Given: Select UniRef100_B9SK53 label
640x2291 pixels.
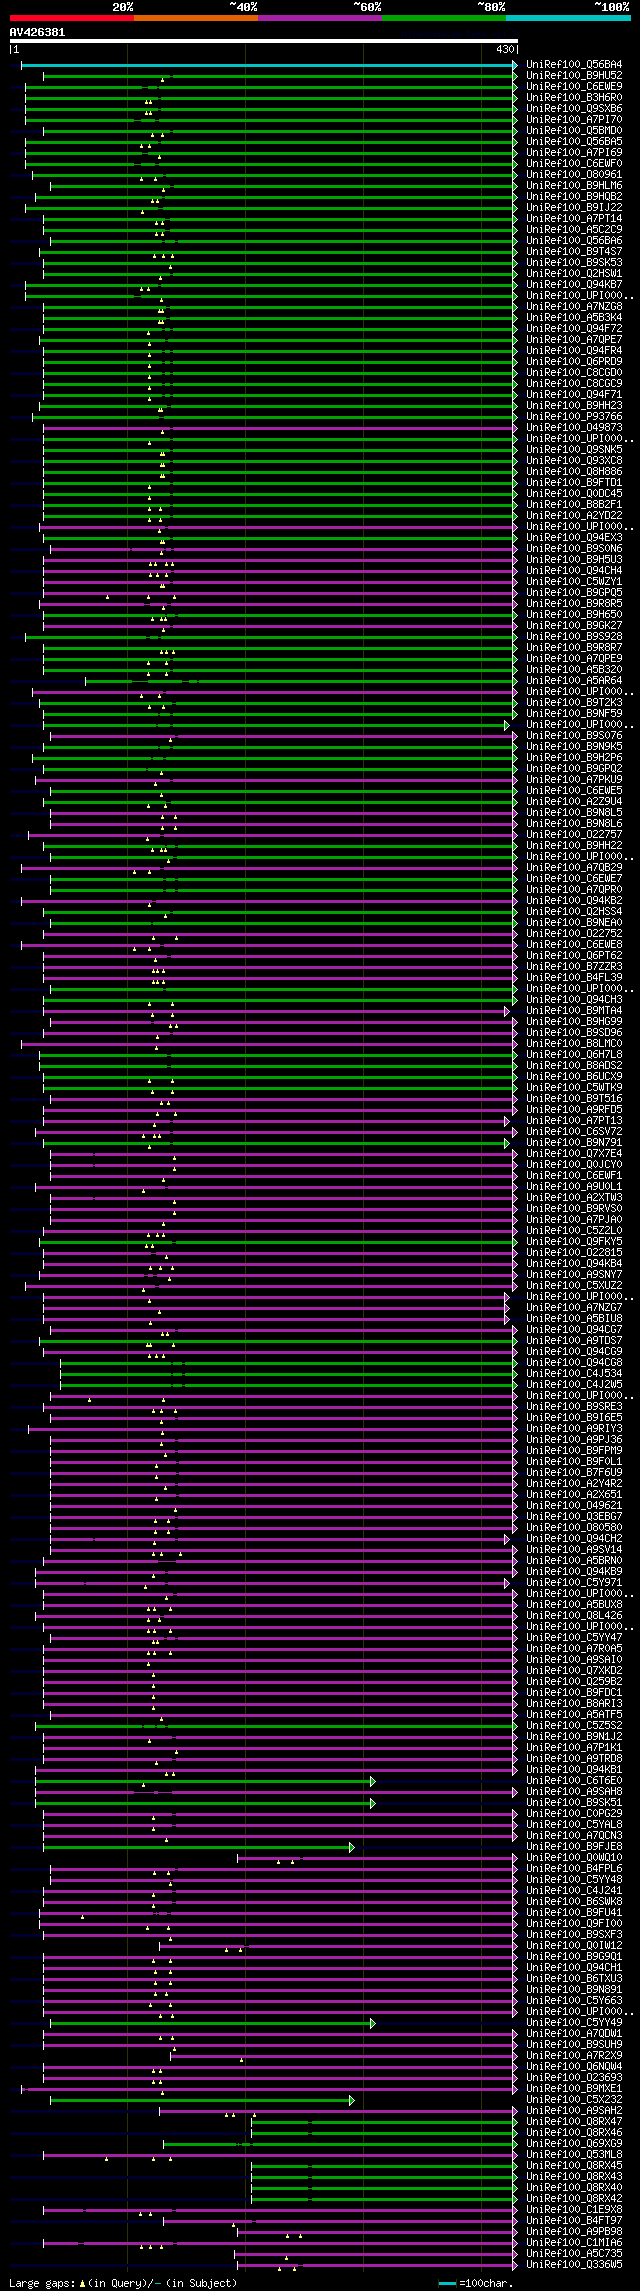Looking at the screenshot, I should click(574, 263).
